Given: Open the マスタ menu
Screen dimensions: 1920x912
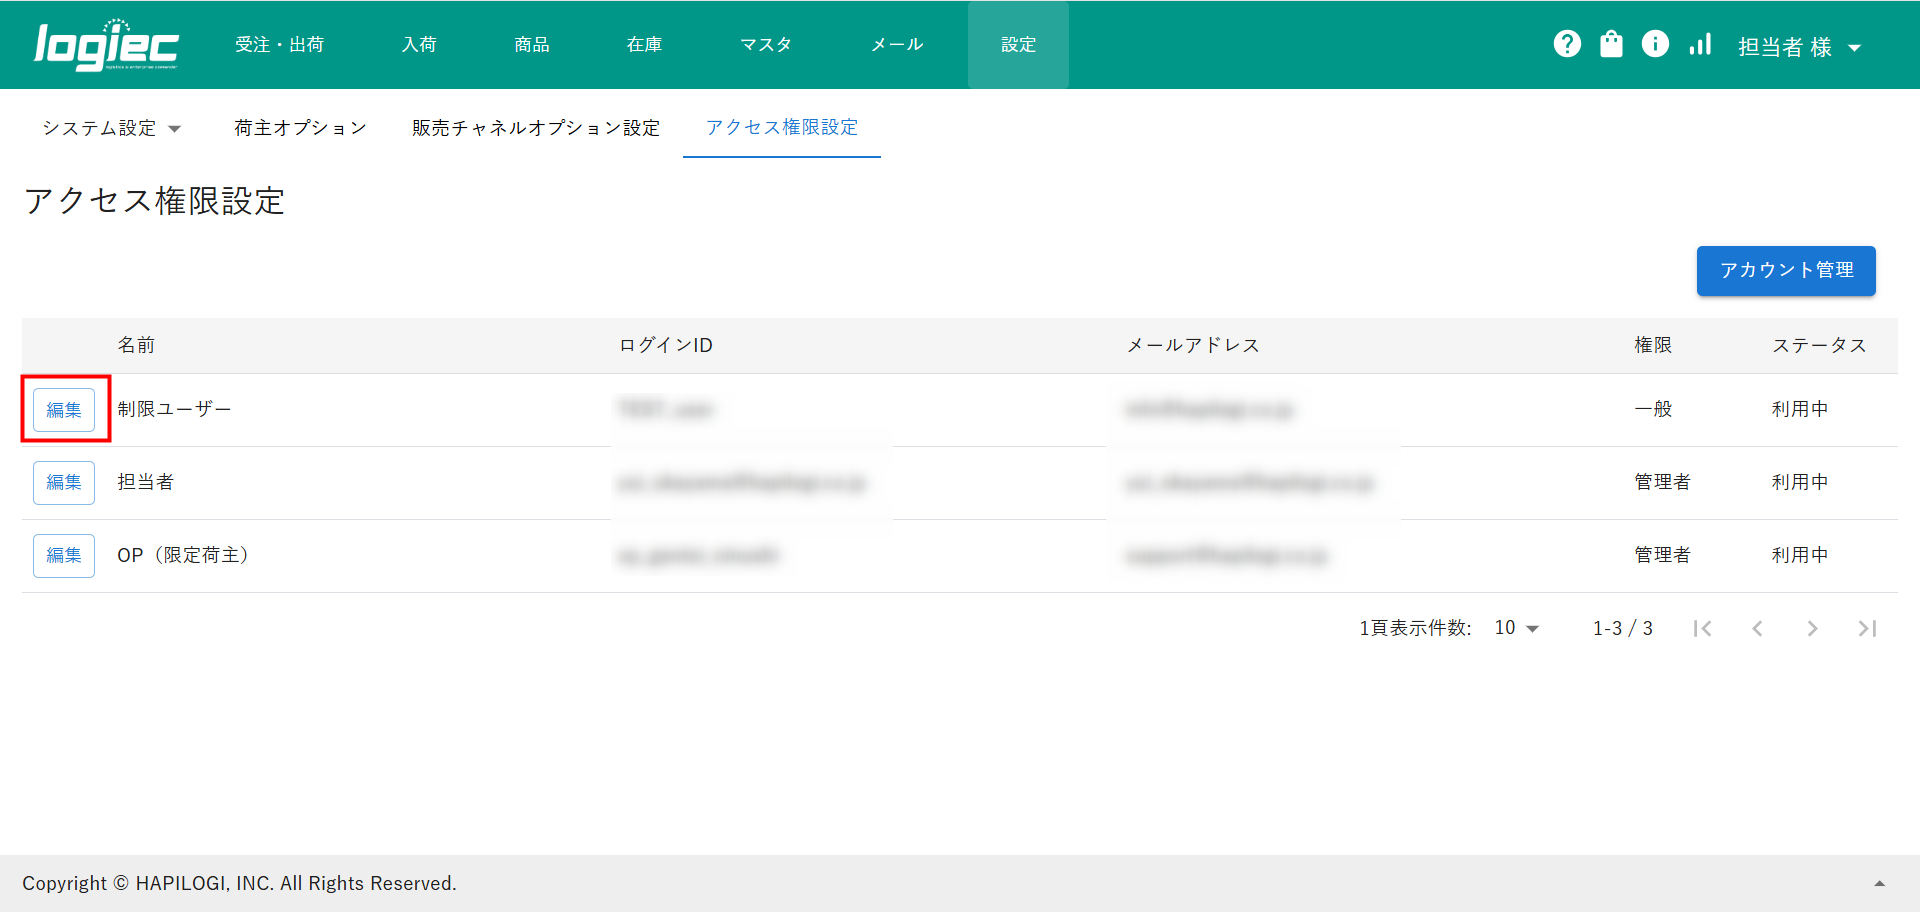Looking at the screenshot, I should click(766, 45).
